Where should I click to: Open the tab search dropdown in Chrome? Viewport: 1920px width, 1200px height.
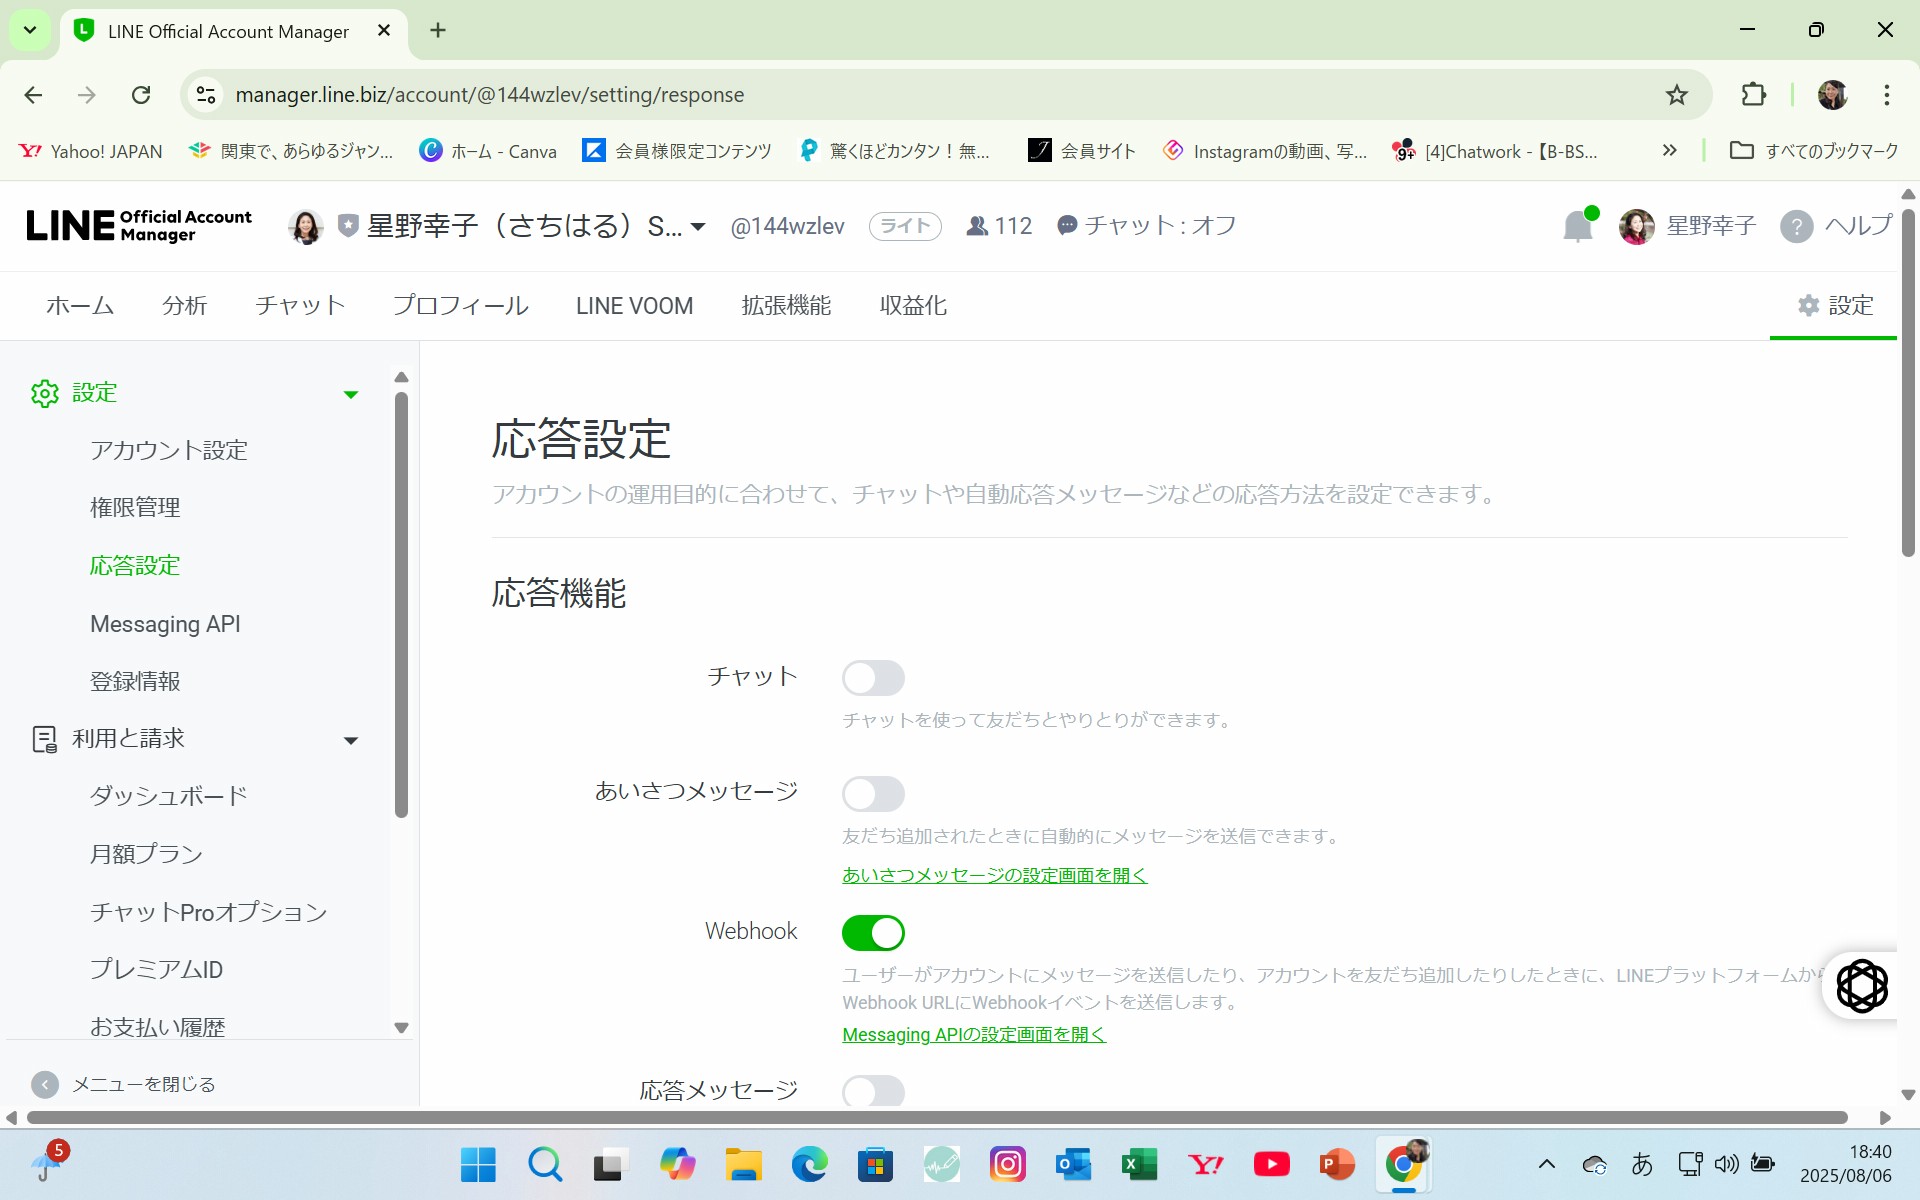(30, 30)
